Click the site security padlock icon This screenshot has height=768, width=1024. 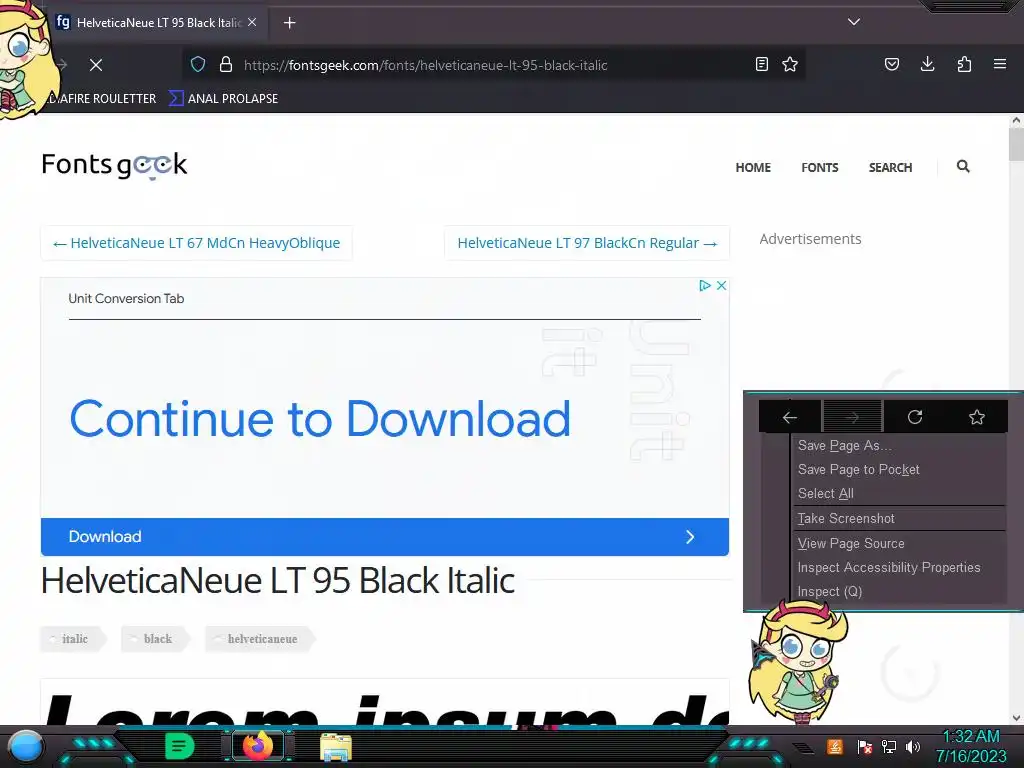(x=226, y=64)
